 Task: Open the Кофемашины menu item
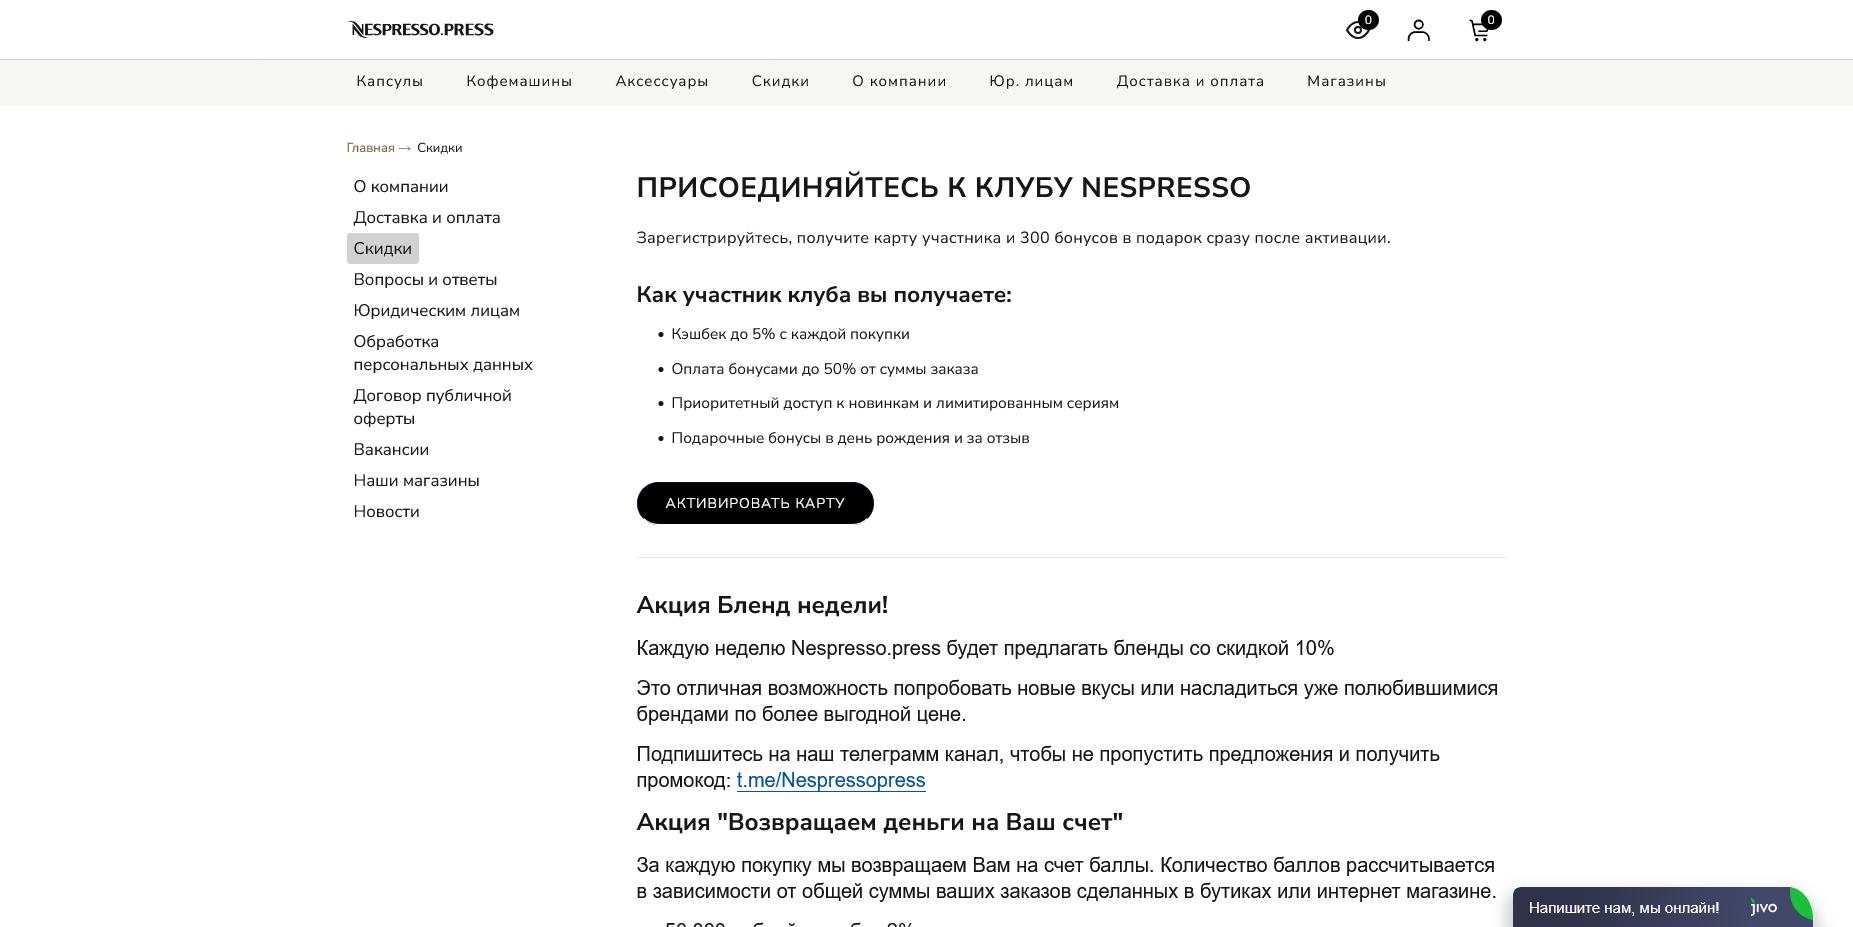[519, 81]
